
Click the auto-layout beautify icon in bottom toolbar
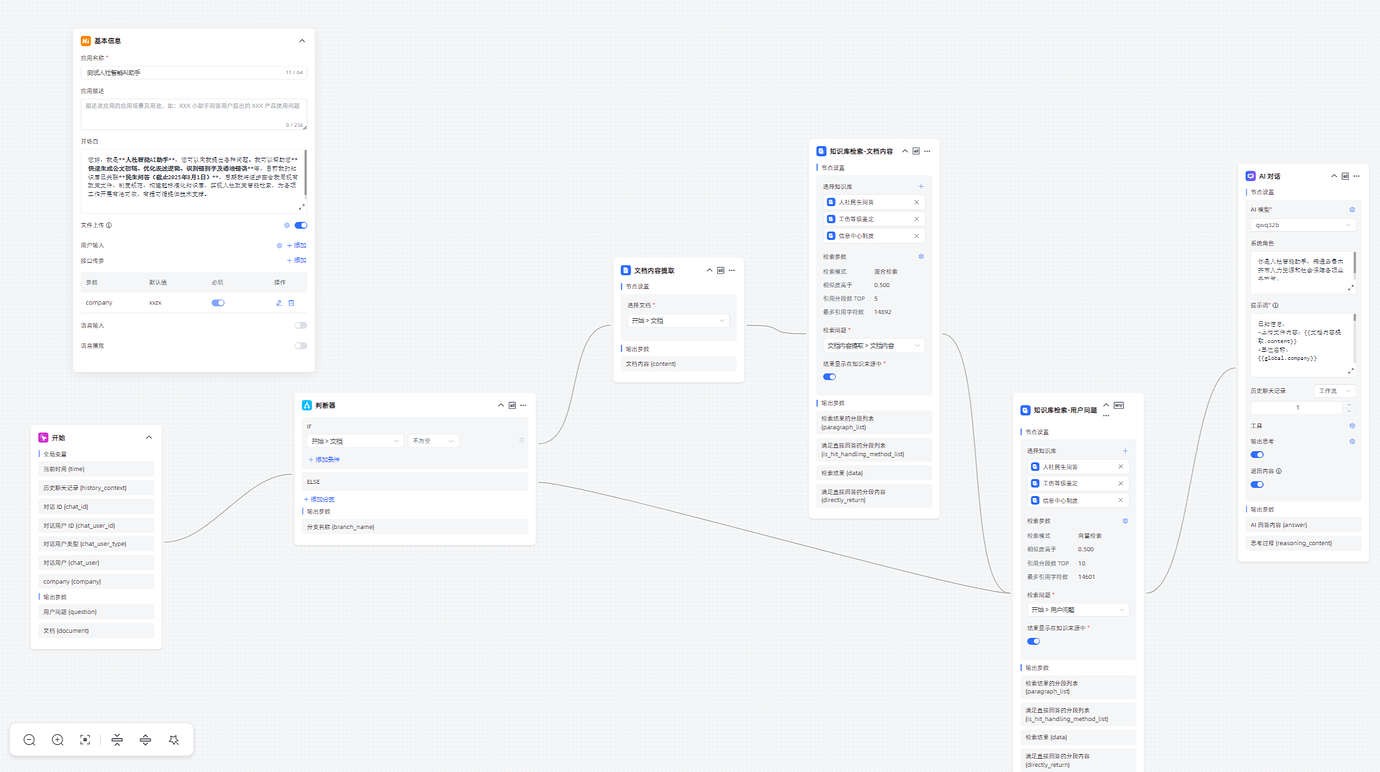tap(174, 740)
